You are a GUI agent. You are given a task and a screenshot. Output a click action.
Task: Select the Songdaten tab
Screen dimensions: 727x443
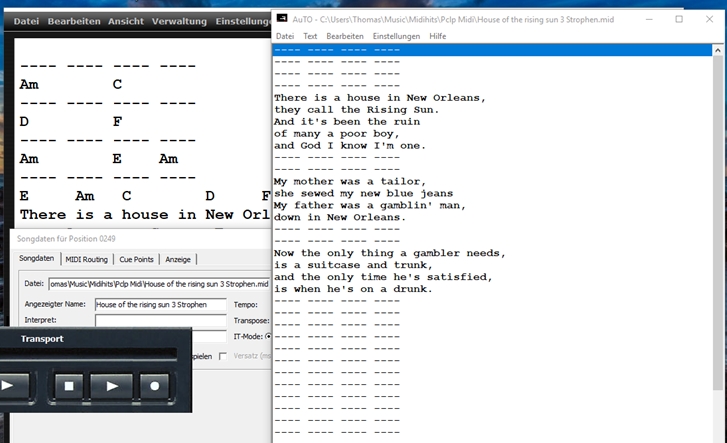(x=37, y=258)
